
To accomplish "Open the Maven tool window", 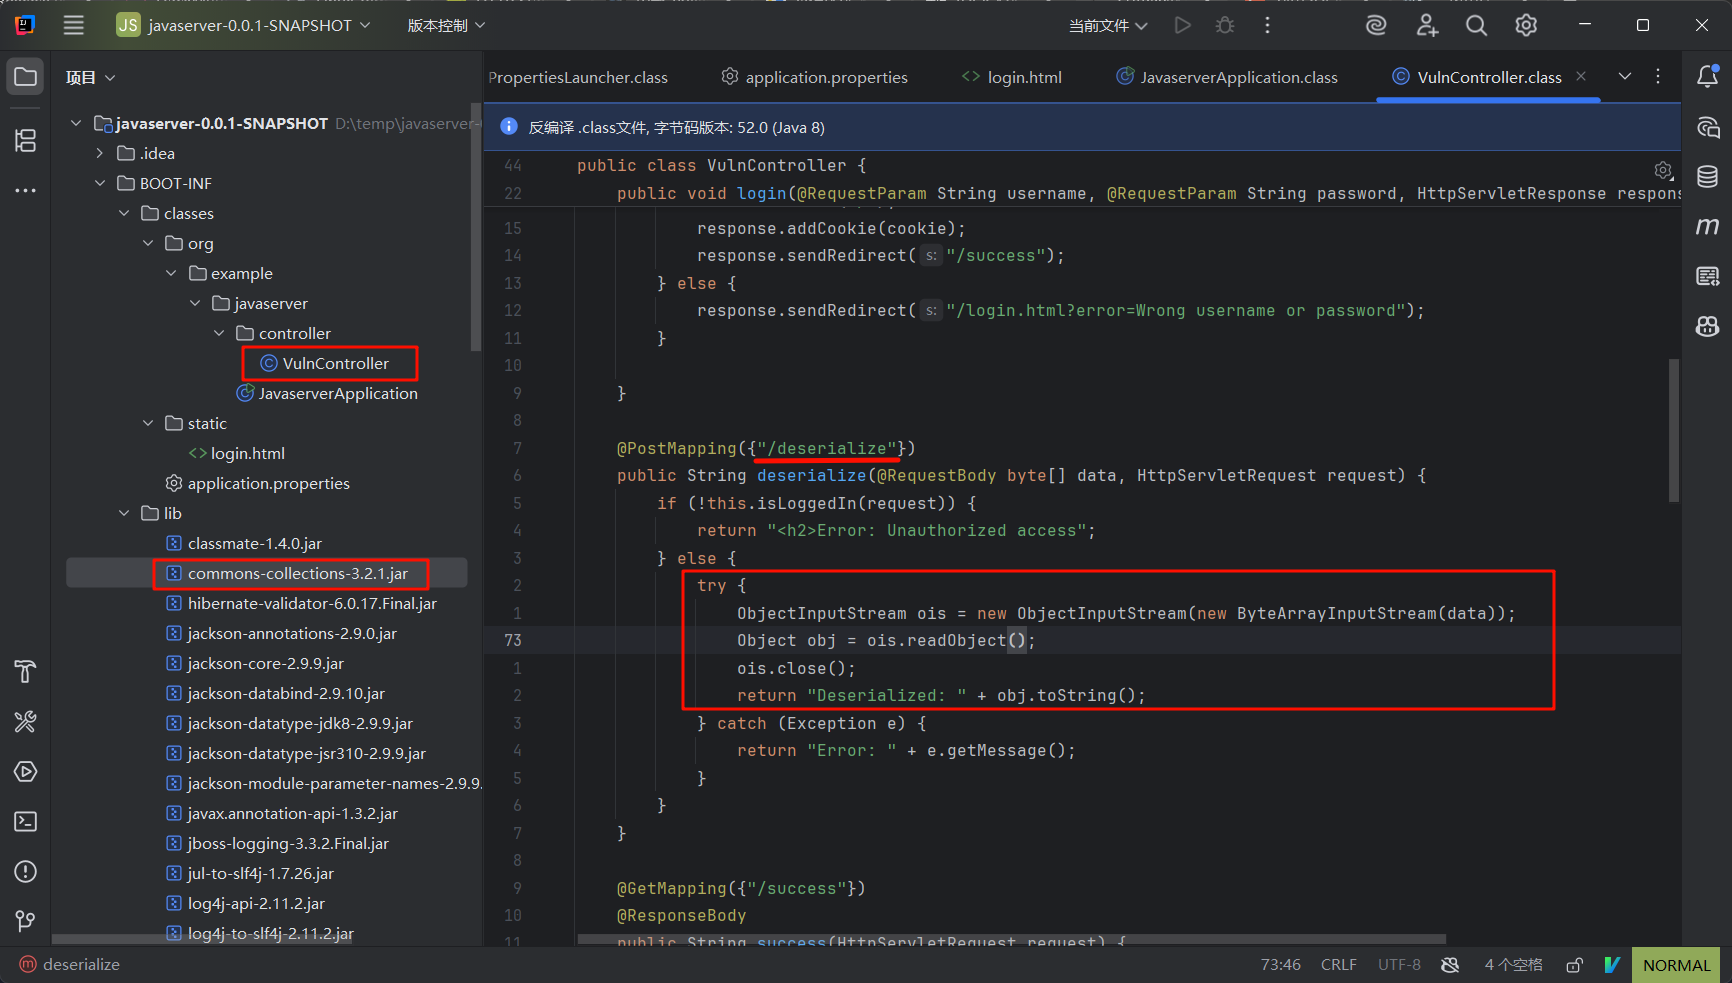I will pyautogui.click(x=1707, y=227).
